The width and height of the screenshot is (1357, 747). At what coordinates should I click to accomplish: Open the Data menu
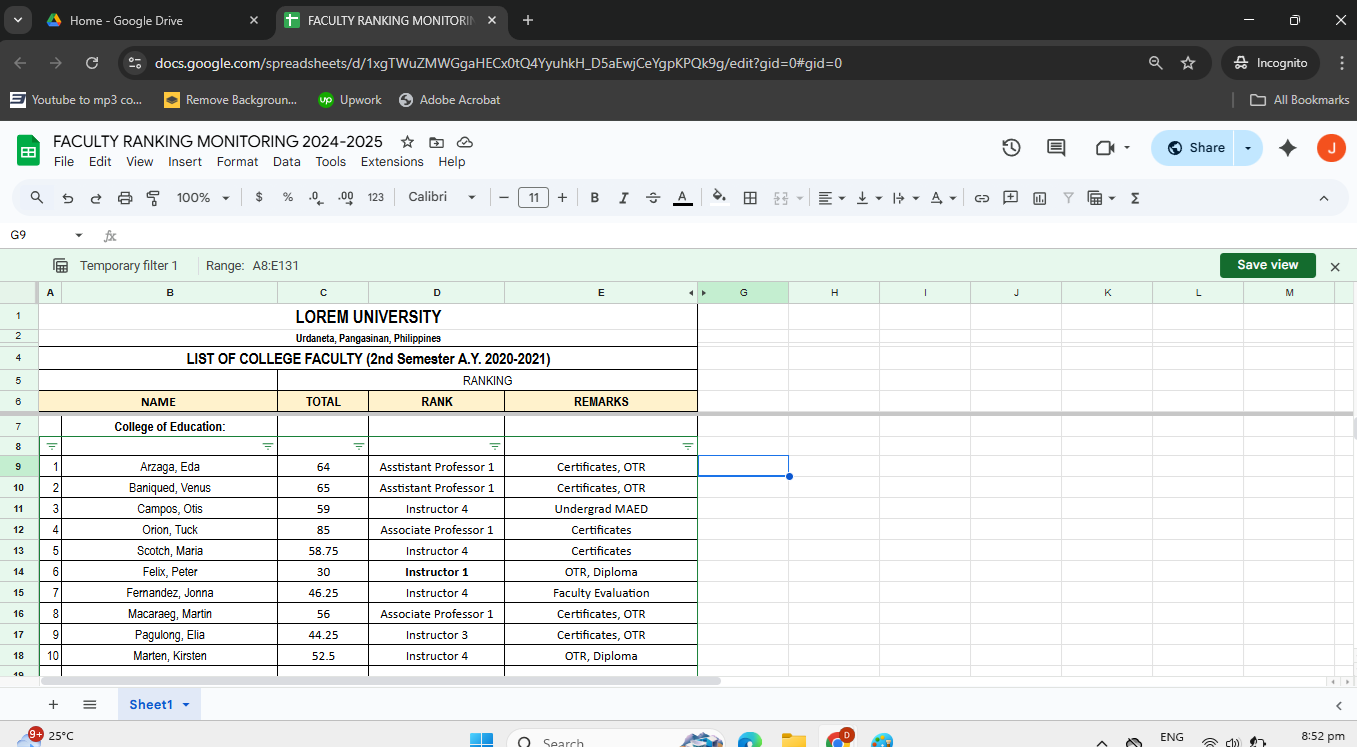(x=287, y=162)
